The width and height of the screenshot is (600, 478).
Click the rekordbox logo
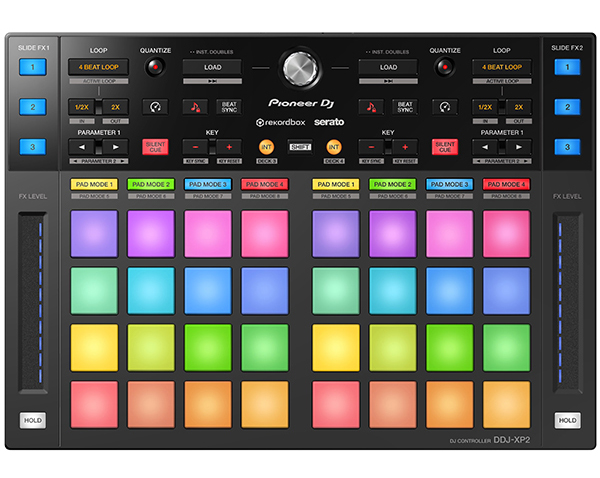point(280,122)
